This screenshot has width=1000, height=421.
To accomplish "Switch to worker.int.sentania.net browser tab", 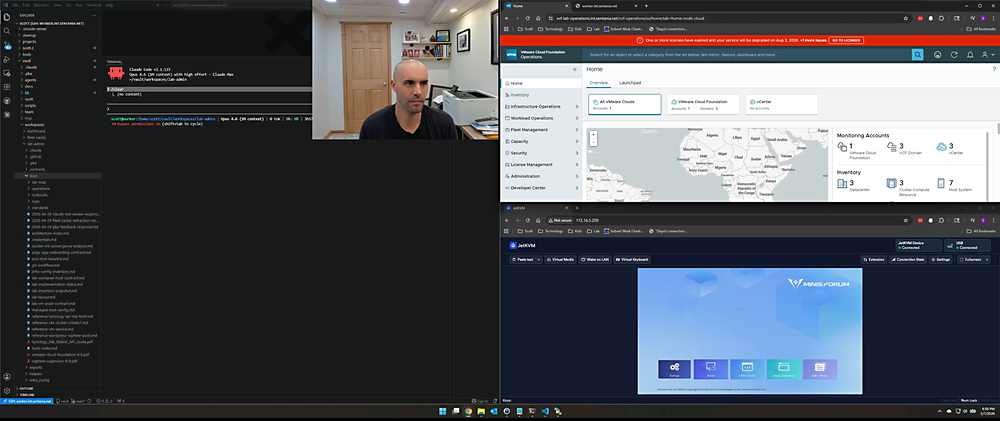I will [603, 5].
